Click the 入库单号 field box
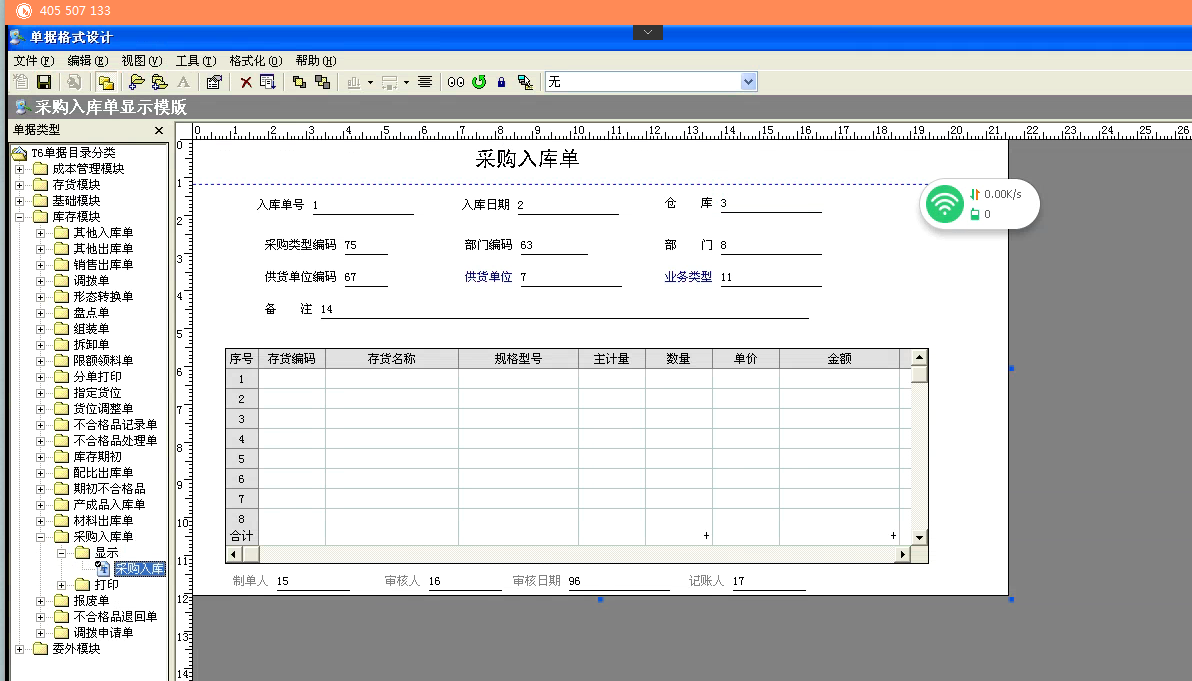 (x=363, y=205)
